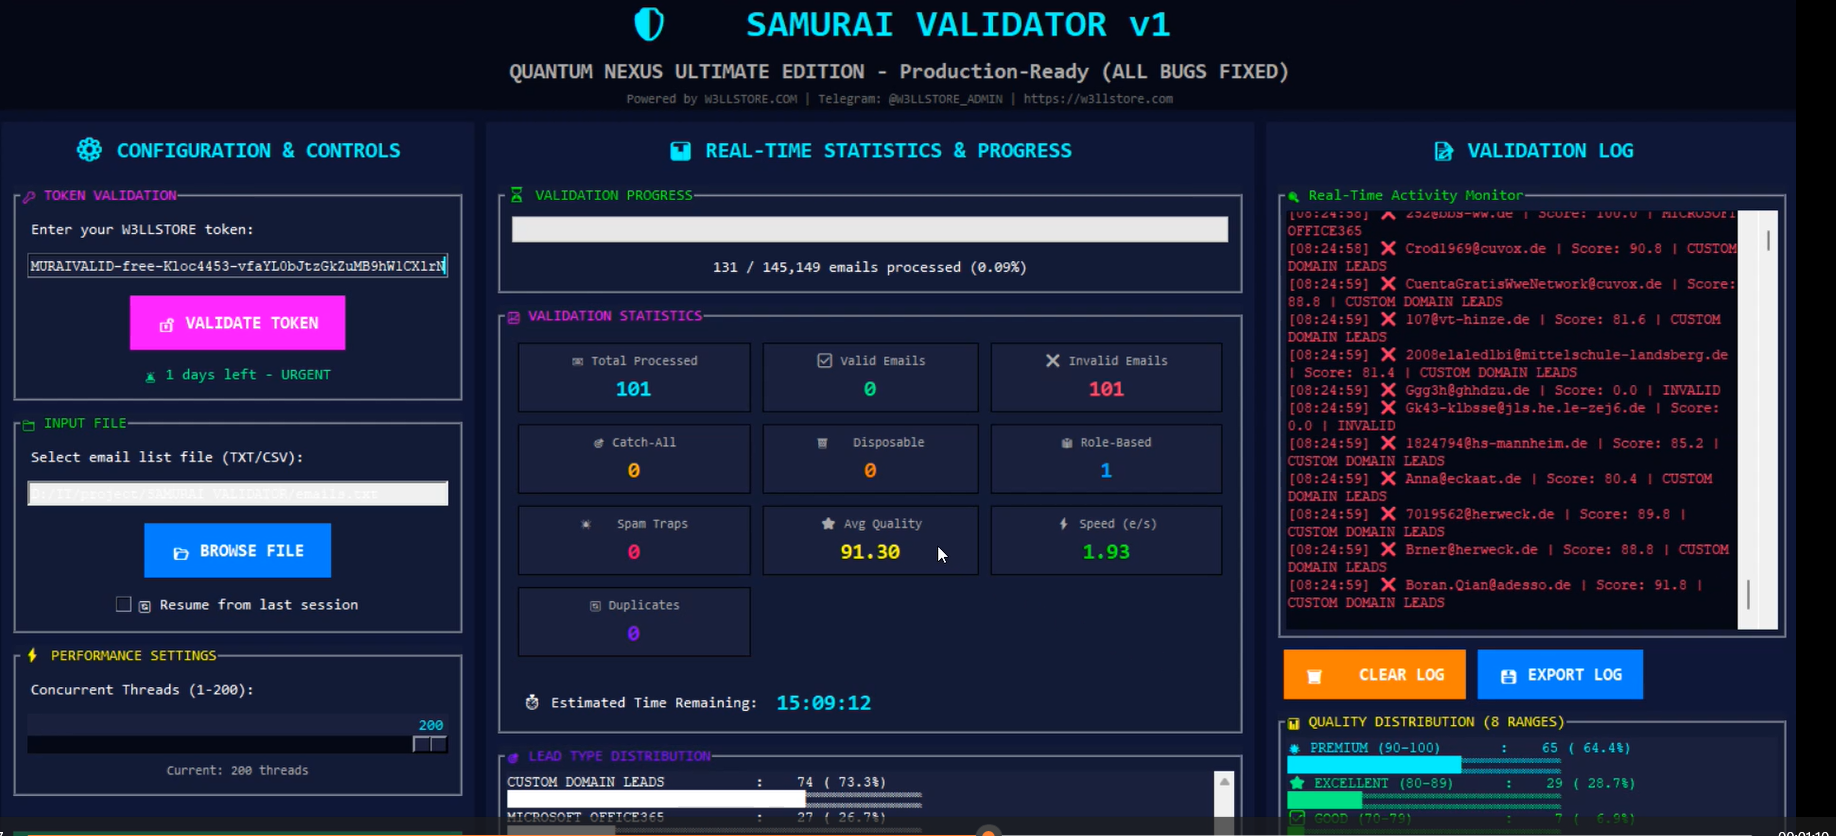Click the checkmark icon on Valid Emails card
The image size is (1836, 836).
(824, 360)
